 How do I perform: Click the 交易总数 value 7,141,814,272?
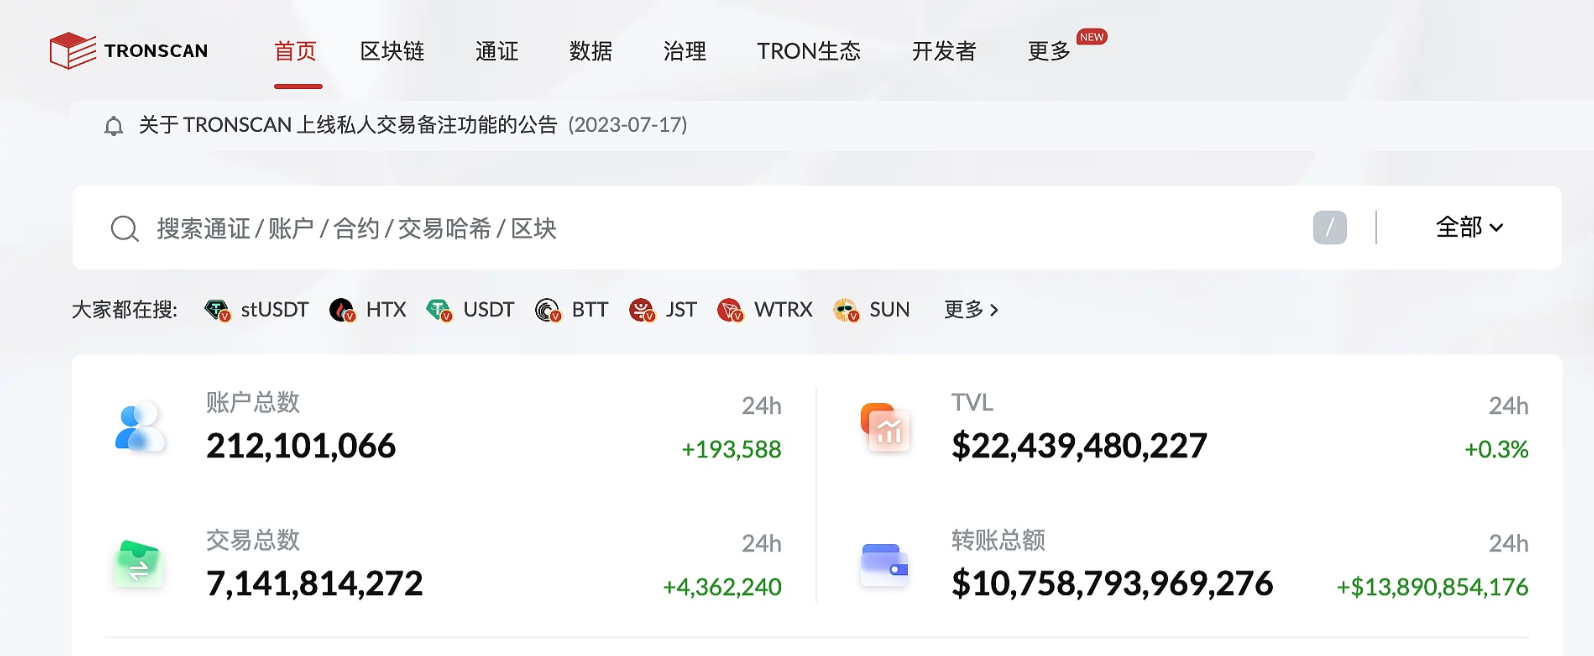pos(314,583)
